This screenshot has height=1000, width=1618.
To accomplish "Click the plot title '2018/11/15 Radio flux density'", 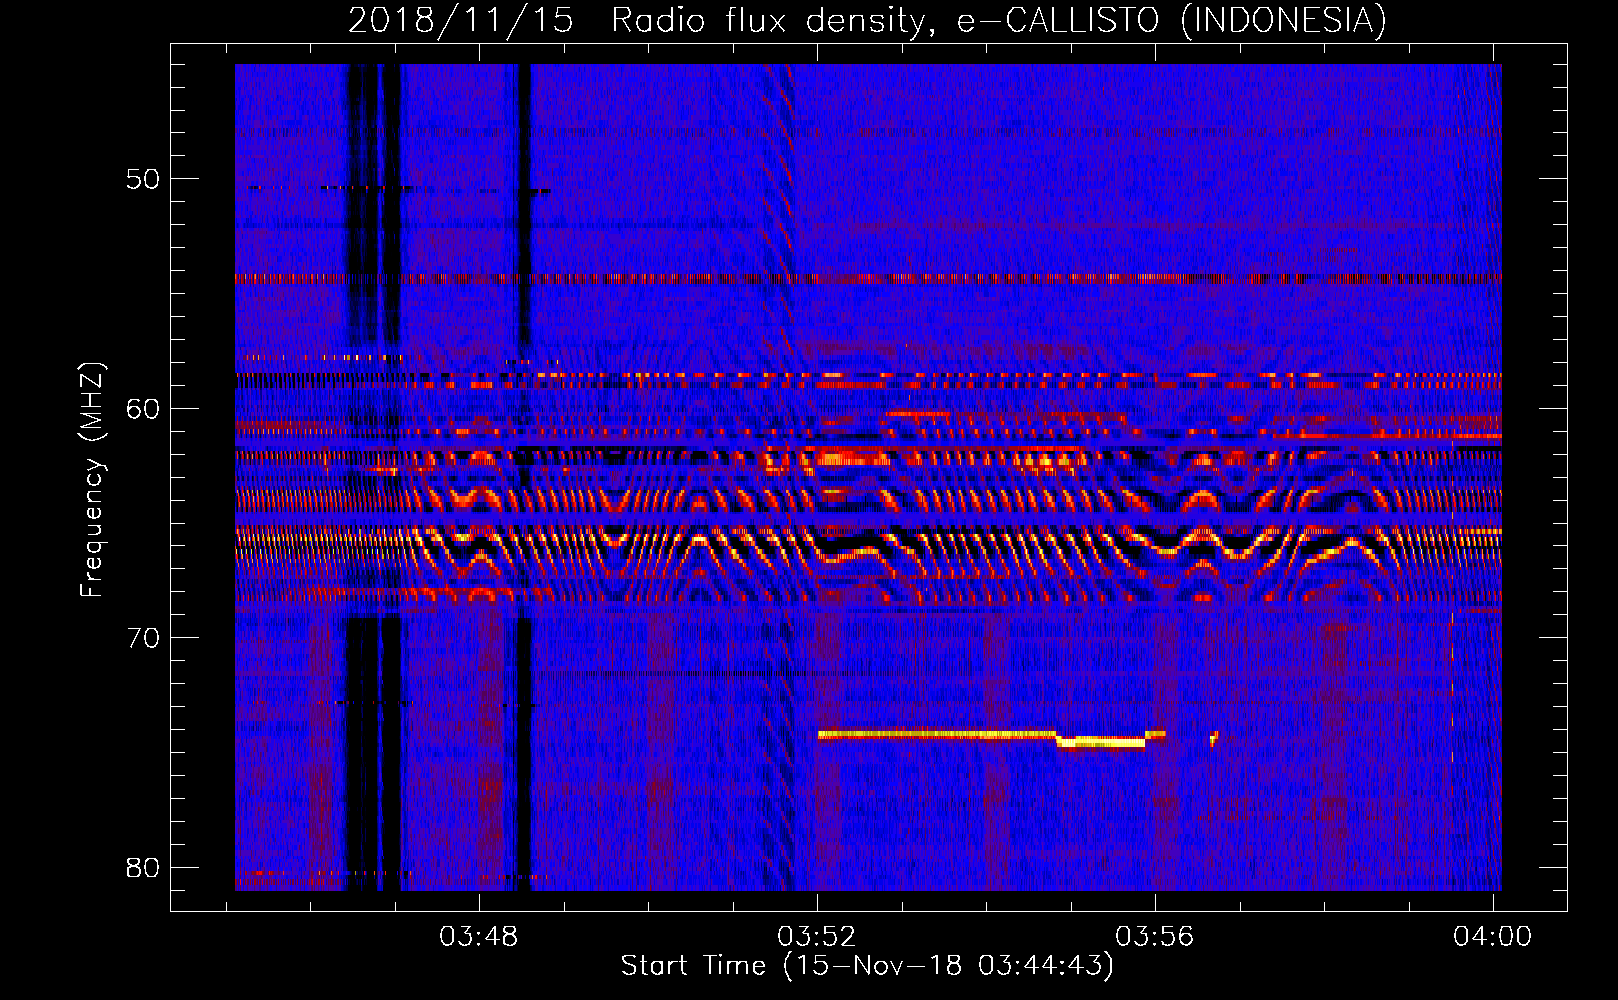I will click(867, 20).
